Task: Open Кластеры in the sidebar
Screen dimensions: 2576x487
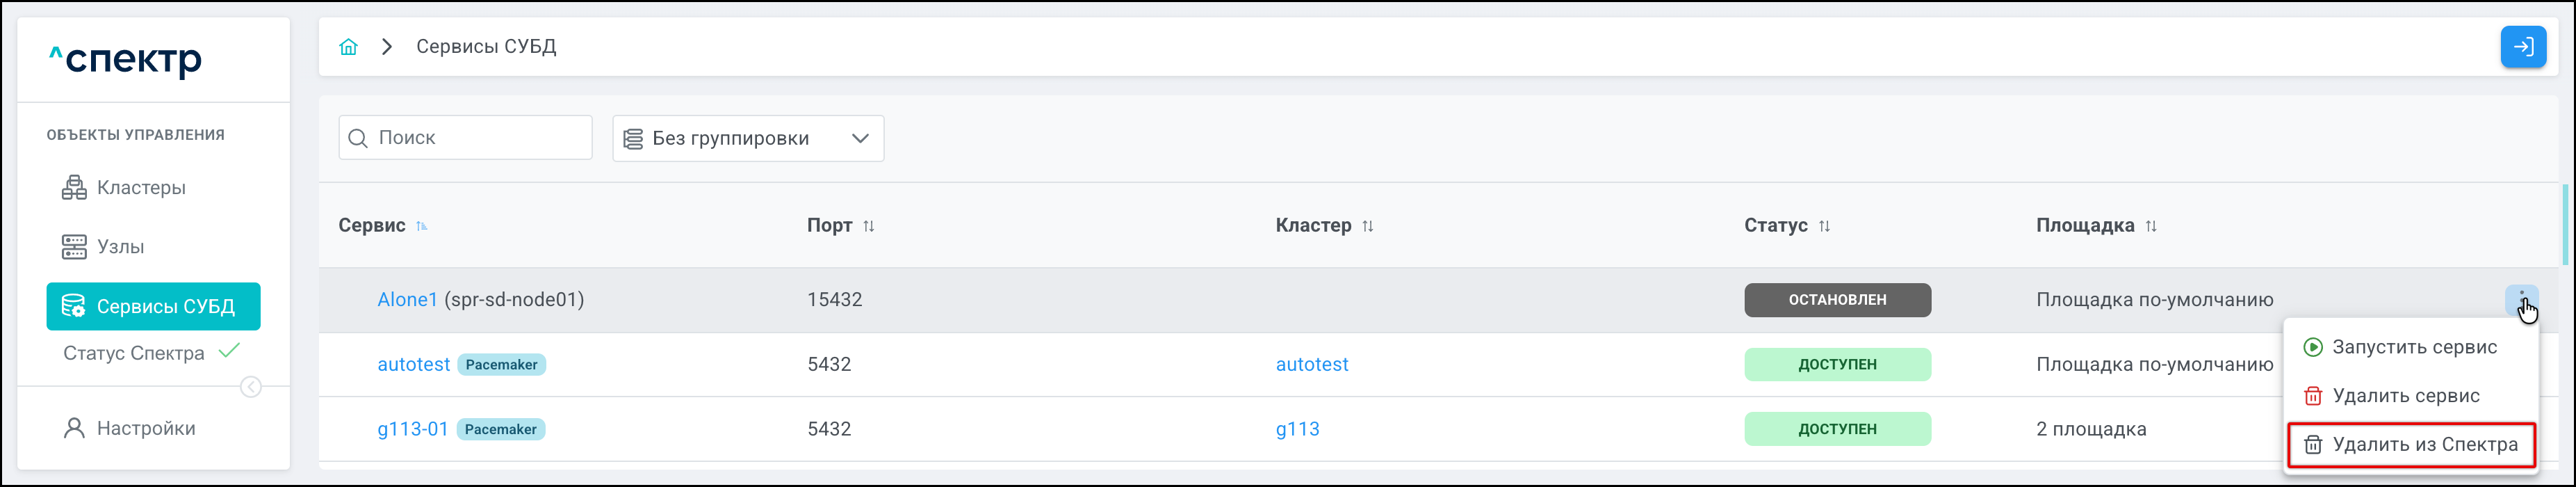Action: pyautogui.click(x=141, y=188)
